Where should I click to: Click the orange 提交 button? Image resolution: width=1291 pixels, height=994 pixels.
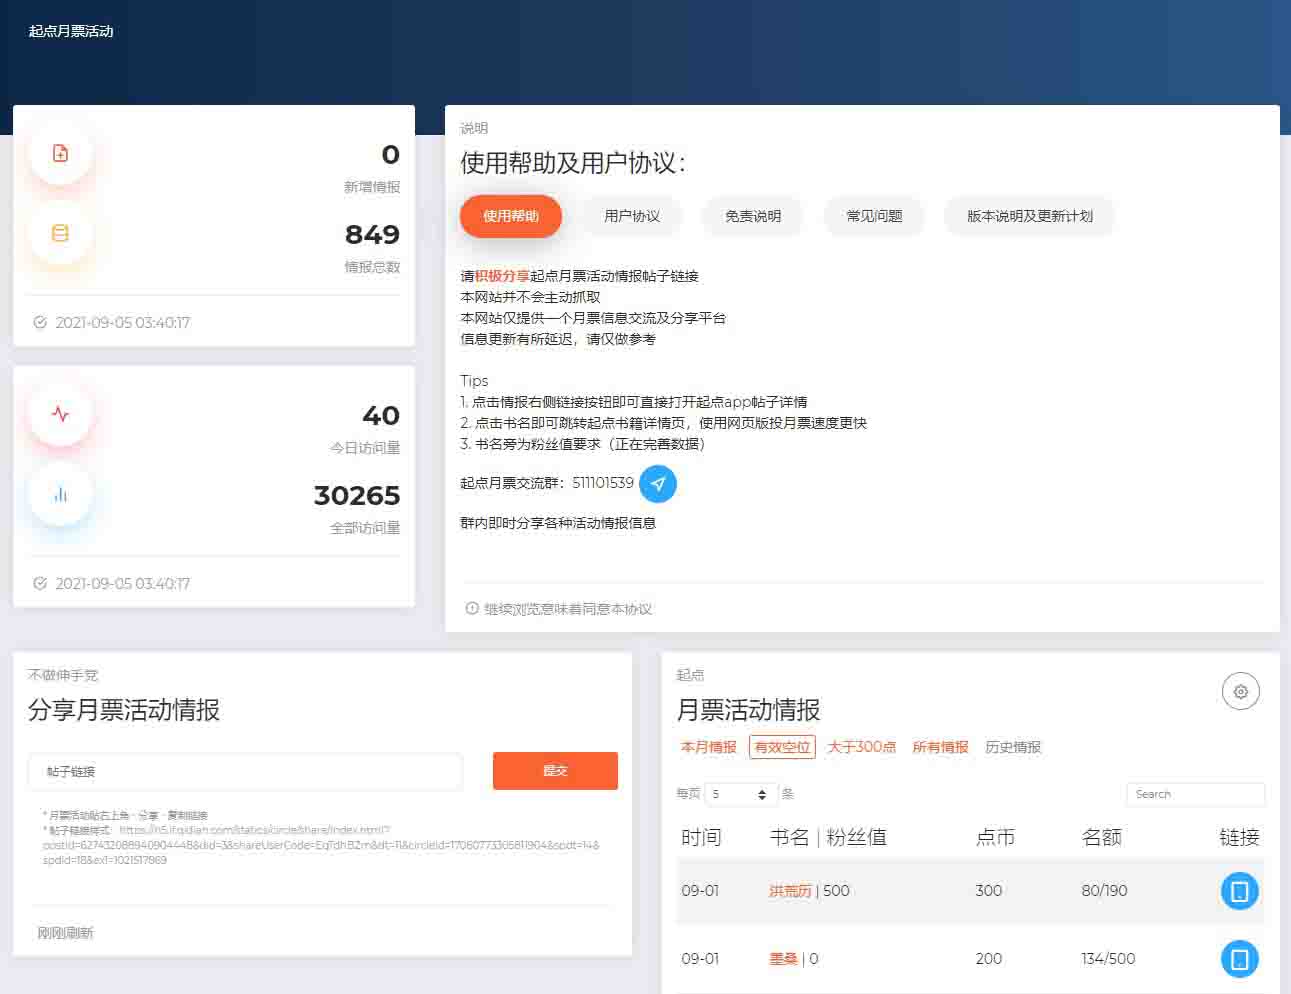coord(555,771)
